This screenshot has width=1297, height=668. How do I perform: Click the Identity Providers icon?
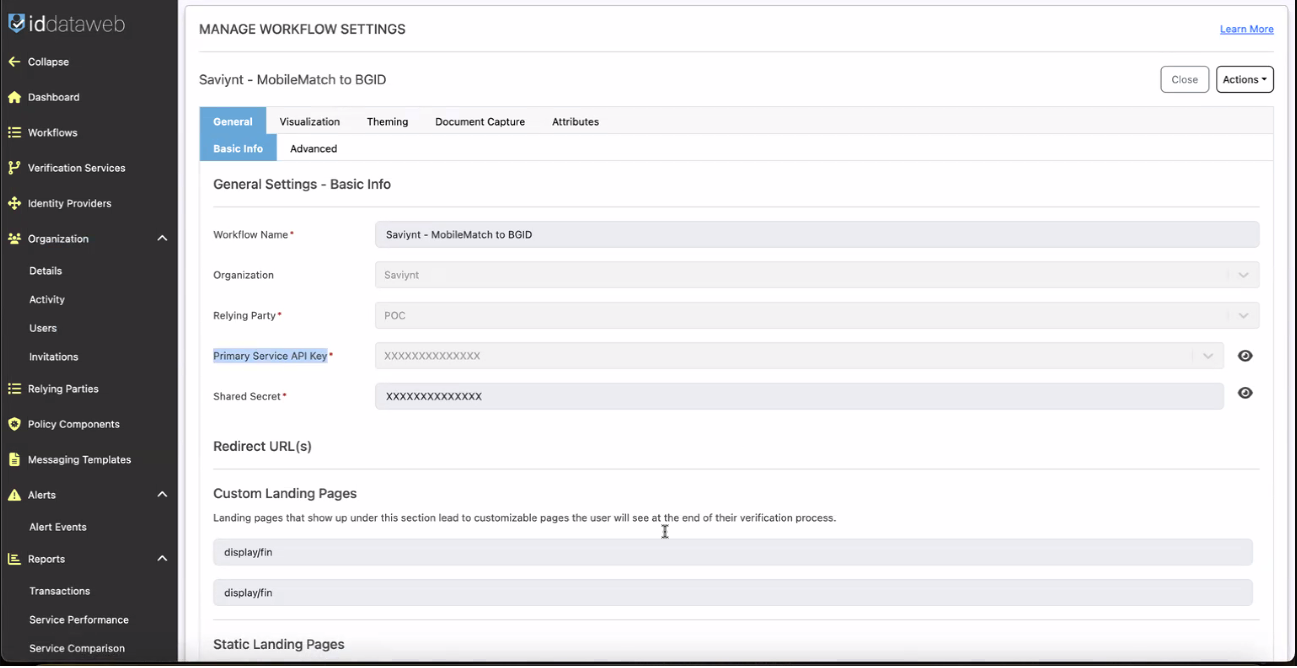coord(14,203)
